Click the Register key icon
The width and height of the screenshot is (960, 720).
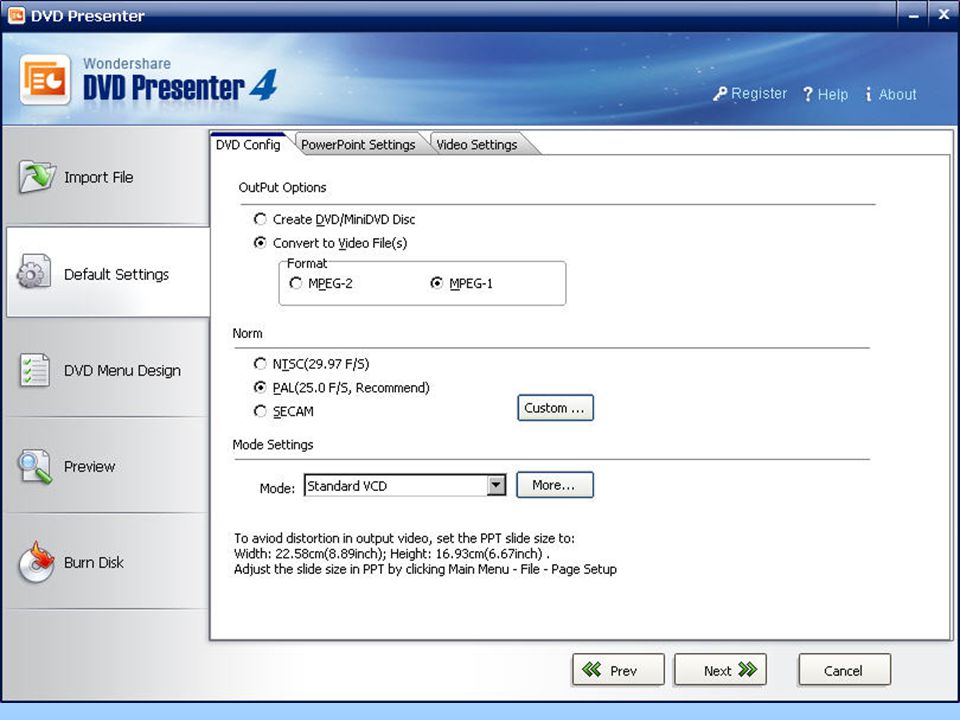coord(720,94)
